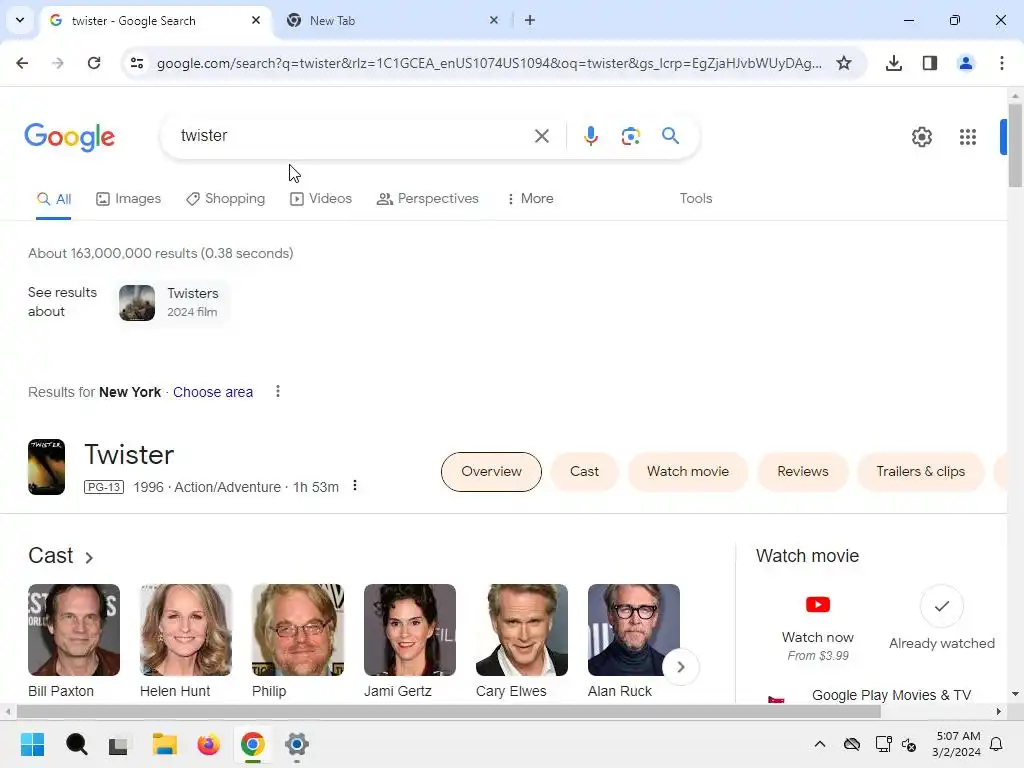The image size is (1024, 768).
Task: Show next cast members carousel arrow
Action: [680, 667]
